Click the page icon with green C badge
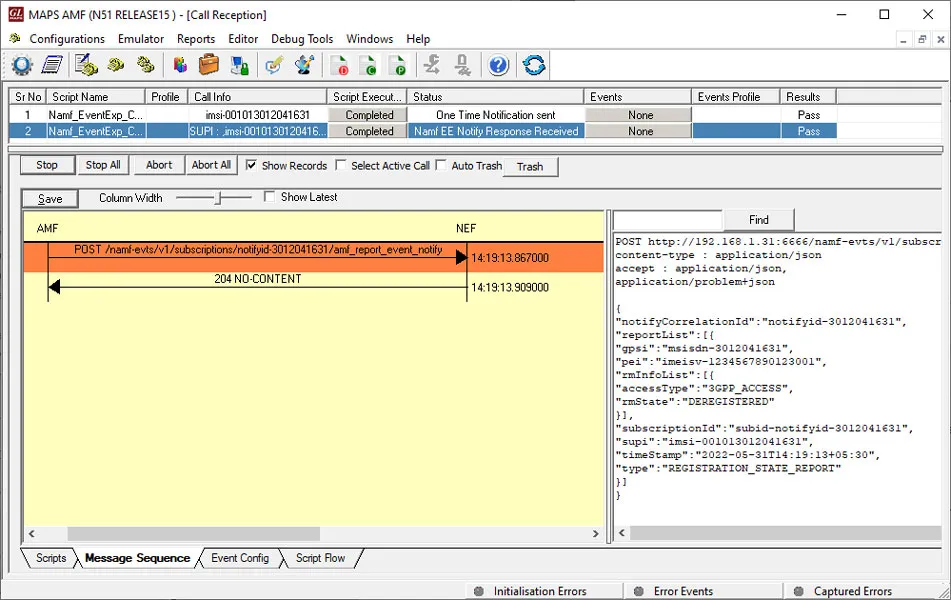 point(368,65)
